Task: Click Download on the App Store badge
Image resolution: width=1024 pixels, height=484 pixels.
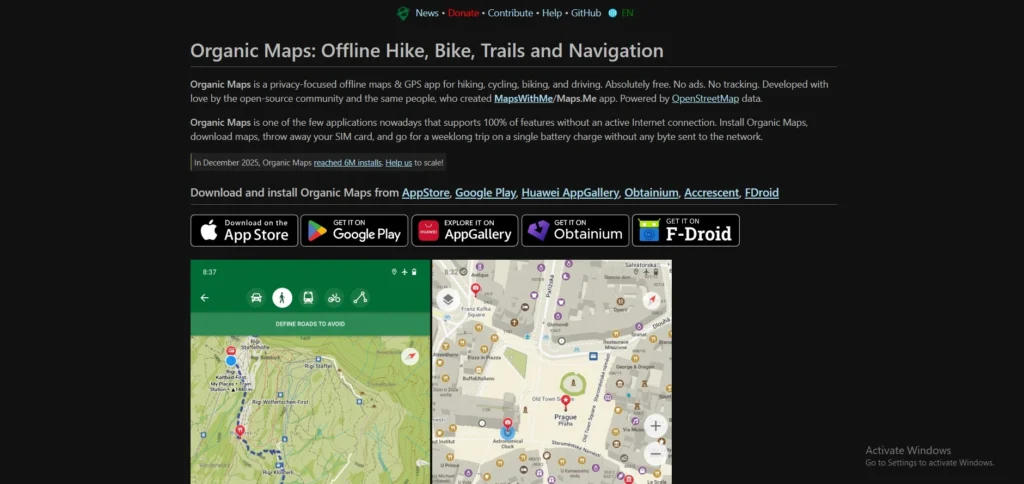Action: coord(244,231)
